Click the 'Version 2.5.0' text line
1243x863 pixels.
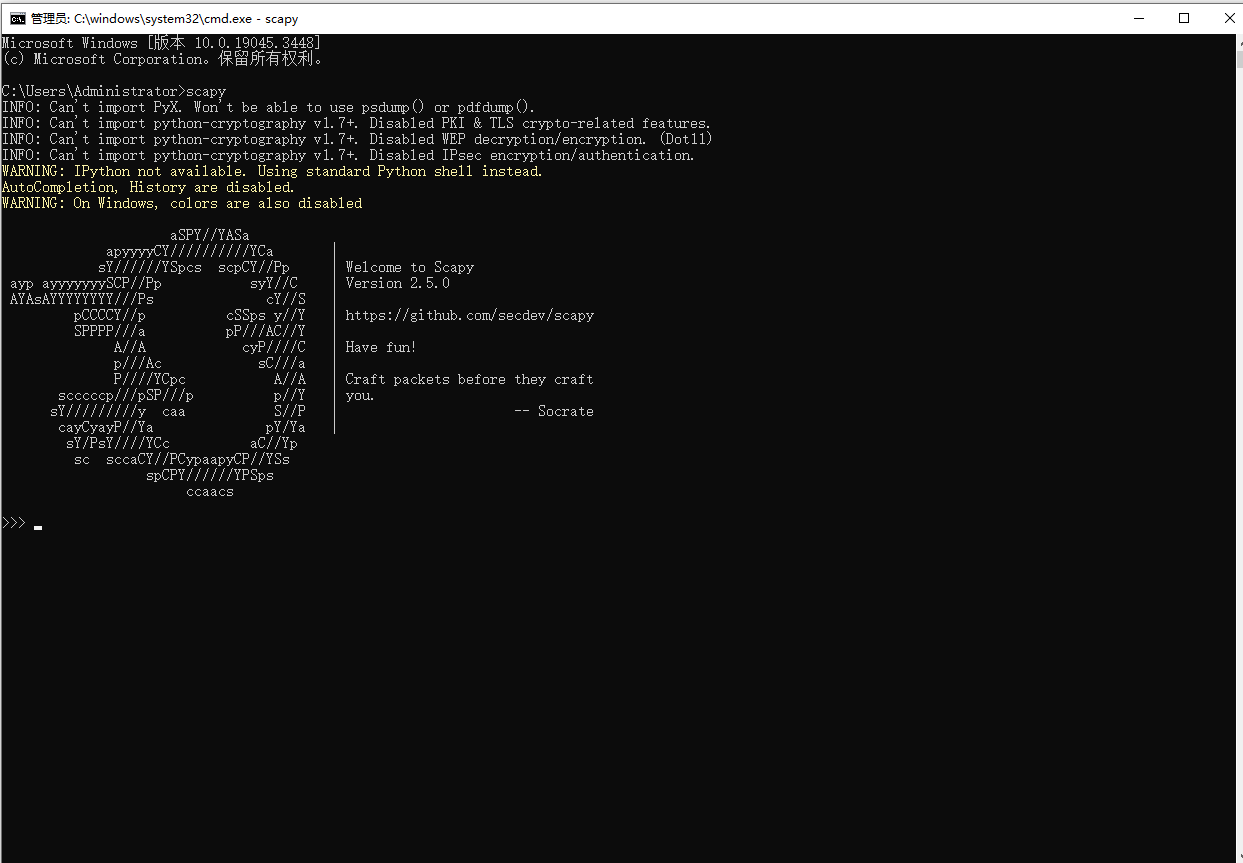[x=396, y=283]
